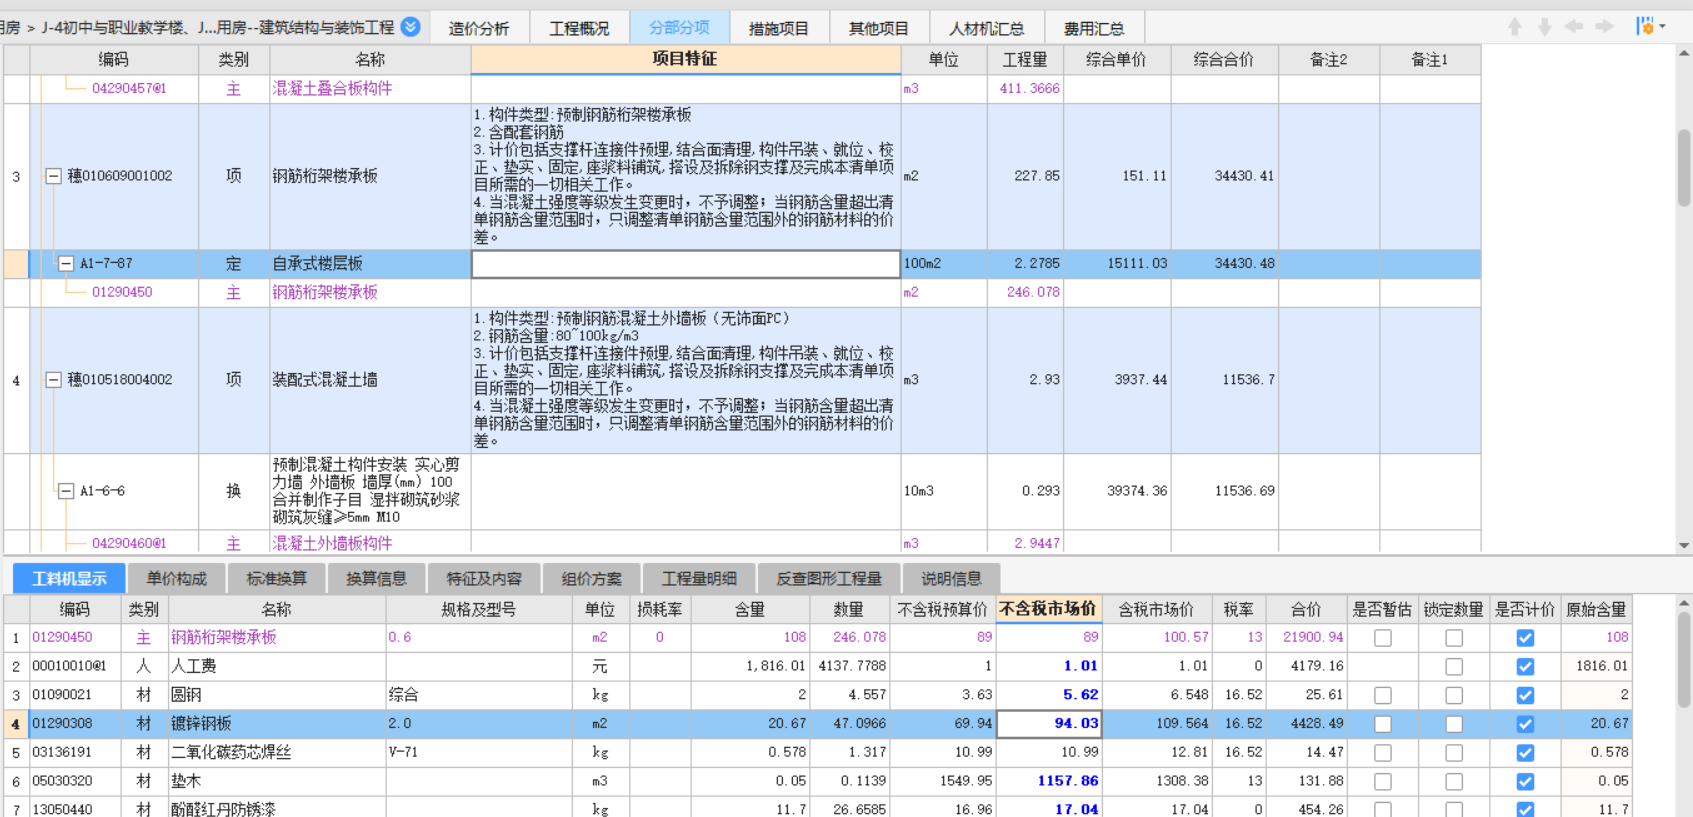The image size is (1693, 817).
Task: Open the 特征及内容 tab
Action: click(x=484, y=579)
